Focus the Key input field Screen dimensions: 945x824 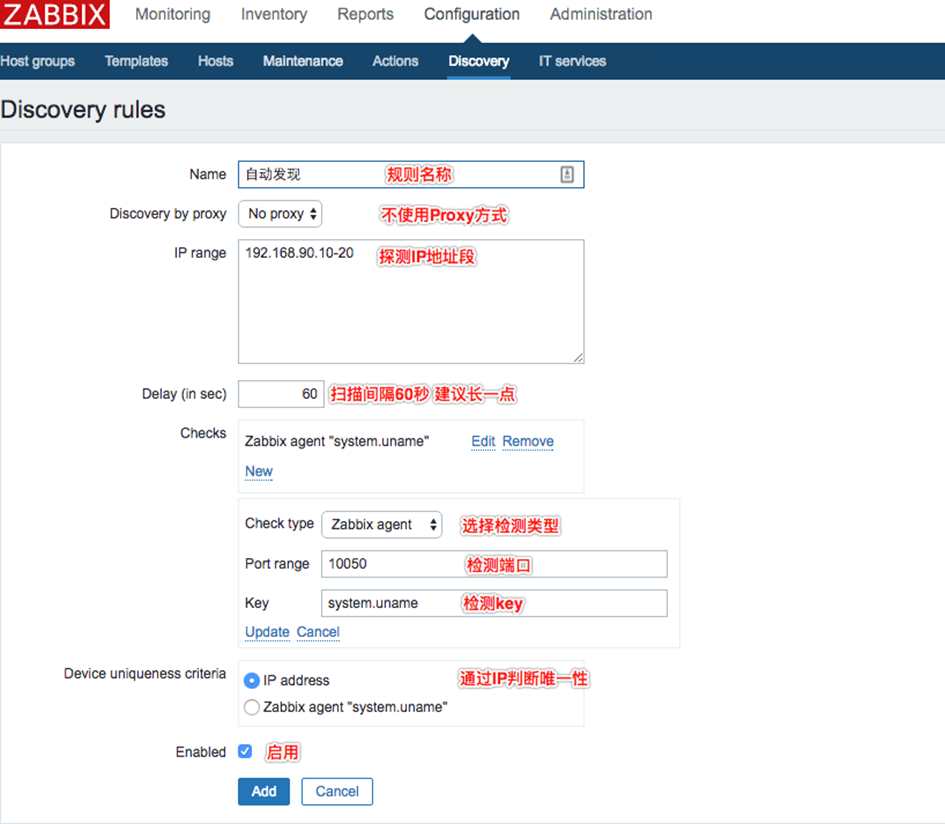click(x=494, y=603)
